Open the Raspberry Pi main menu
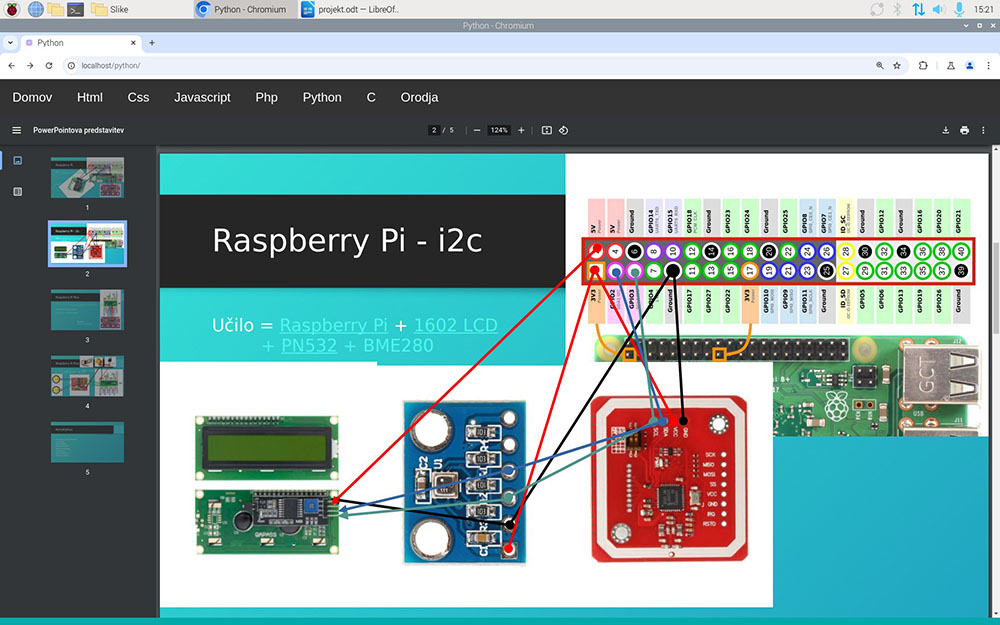This screenshot has height=625, width=1000. (x=12, y=9)
